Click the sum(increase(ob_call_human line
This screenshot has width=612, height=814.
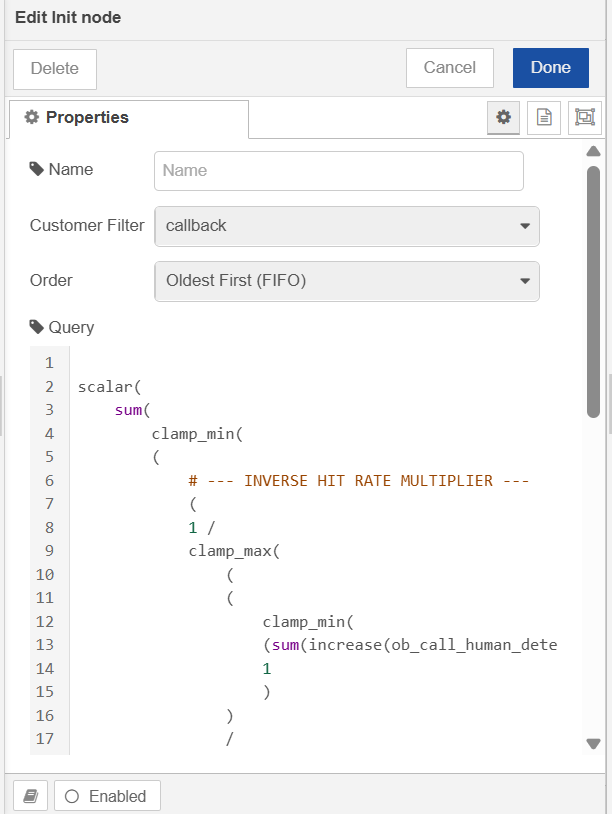(410, 645)
